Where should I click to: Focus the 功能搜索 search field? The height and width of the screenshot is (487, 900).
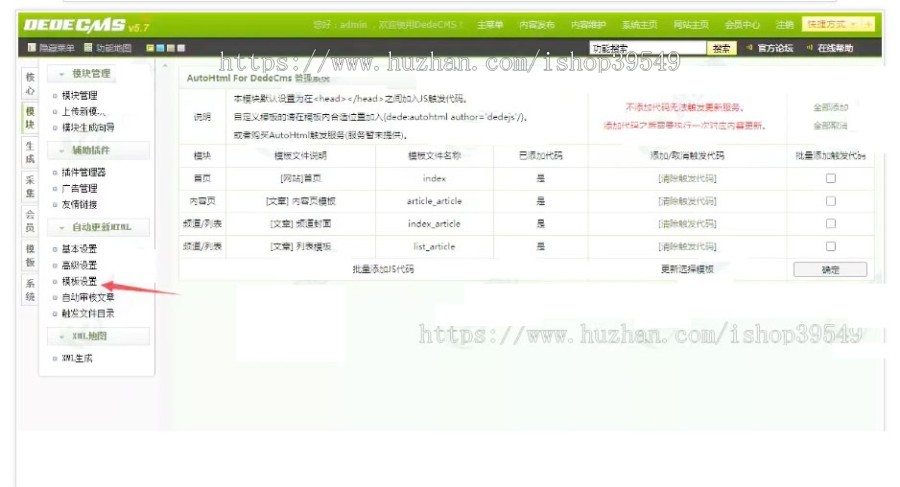coord(647,48)
